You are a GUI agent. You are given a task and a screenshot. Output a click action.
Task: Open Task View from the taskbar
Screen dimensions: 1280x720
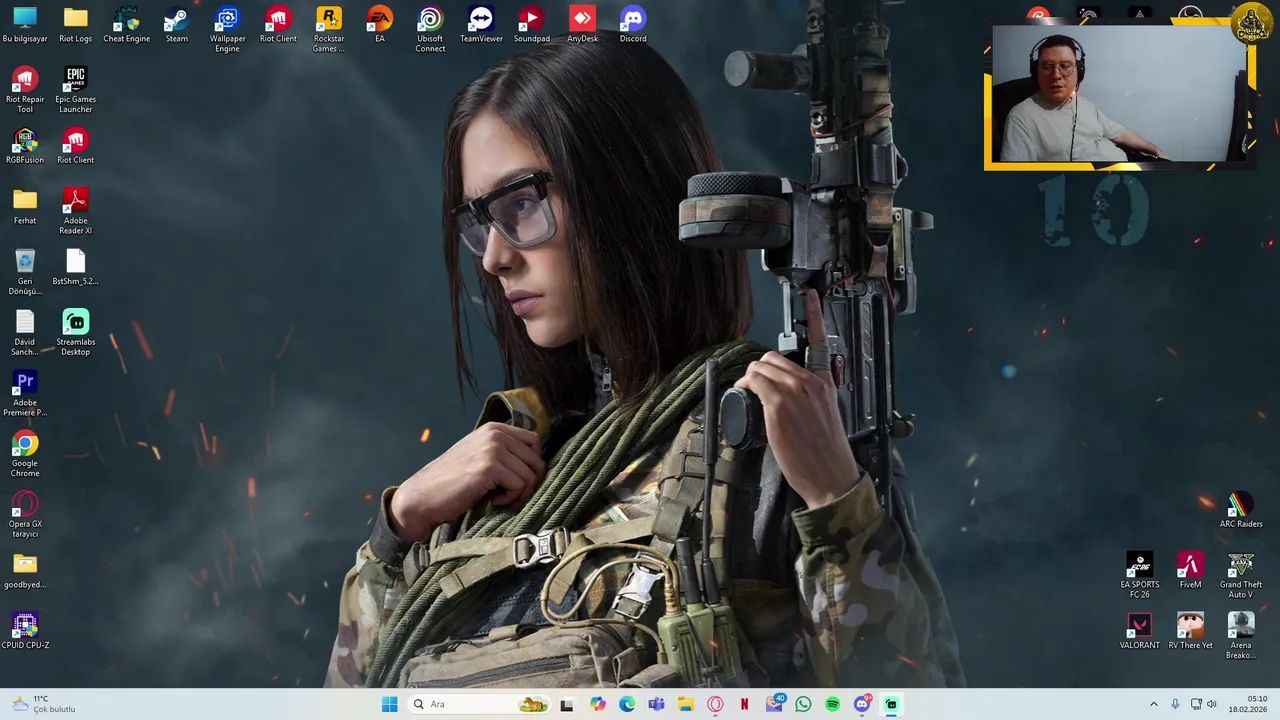(x=567, y=704)
